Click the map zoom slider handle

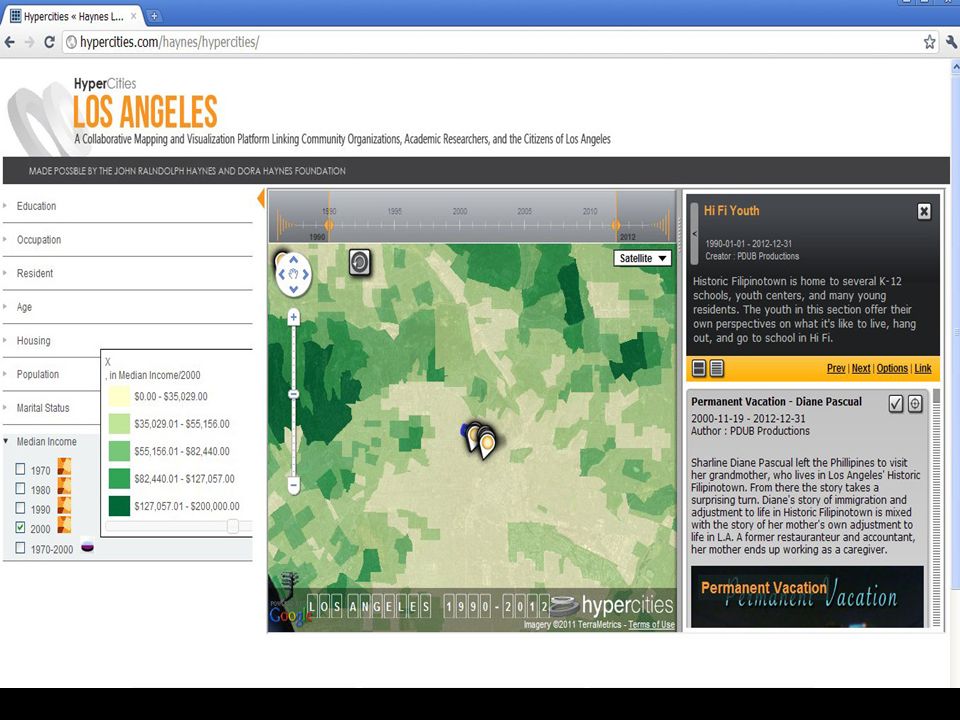[x=294, y=394]
